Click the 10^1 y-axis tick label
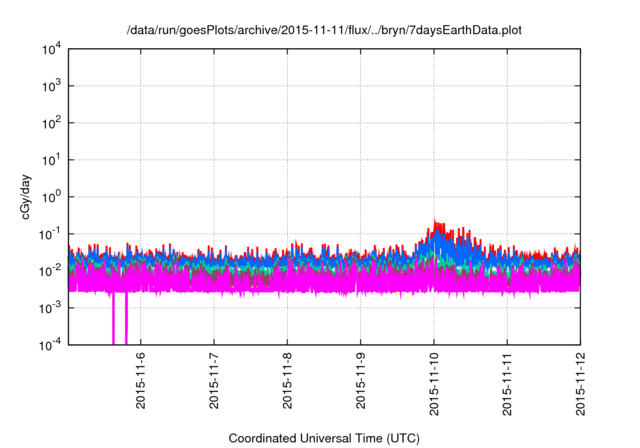Viewport: 640px width, 448px height. (52, 160)
